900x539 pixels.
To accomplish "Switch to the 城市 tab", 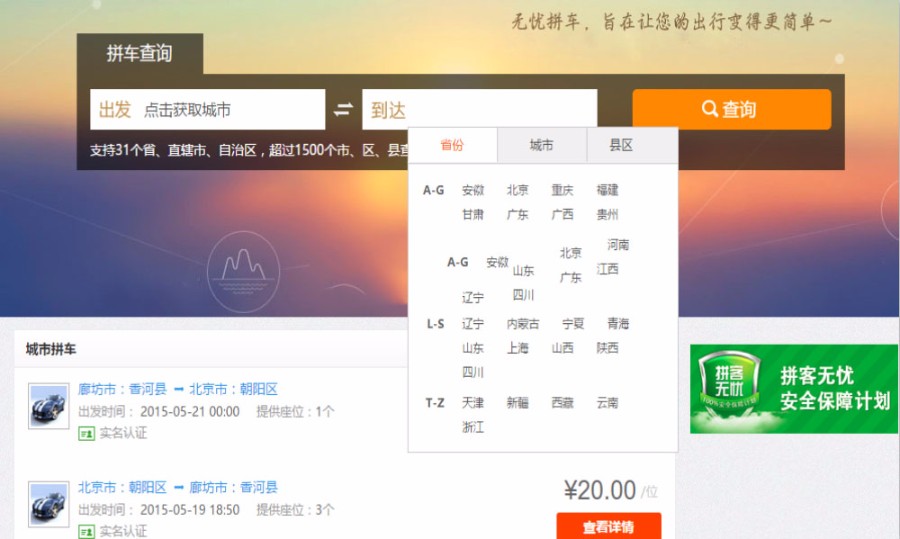I will 541,145.
